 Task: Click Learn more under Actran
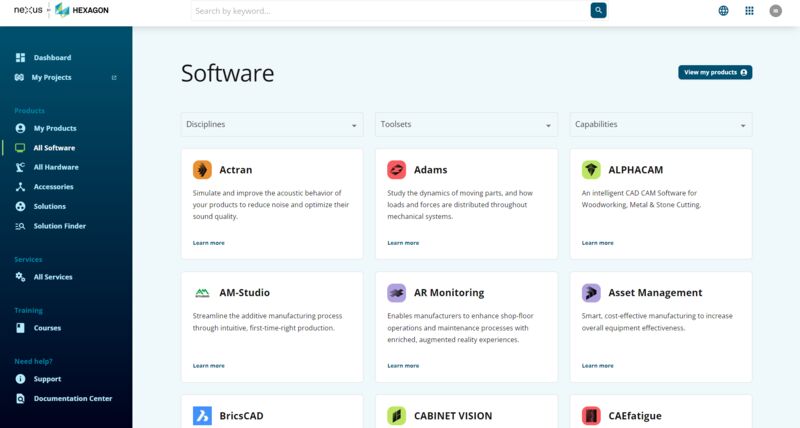[208, 243]
